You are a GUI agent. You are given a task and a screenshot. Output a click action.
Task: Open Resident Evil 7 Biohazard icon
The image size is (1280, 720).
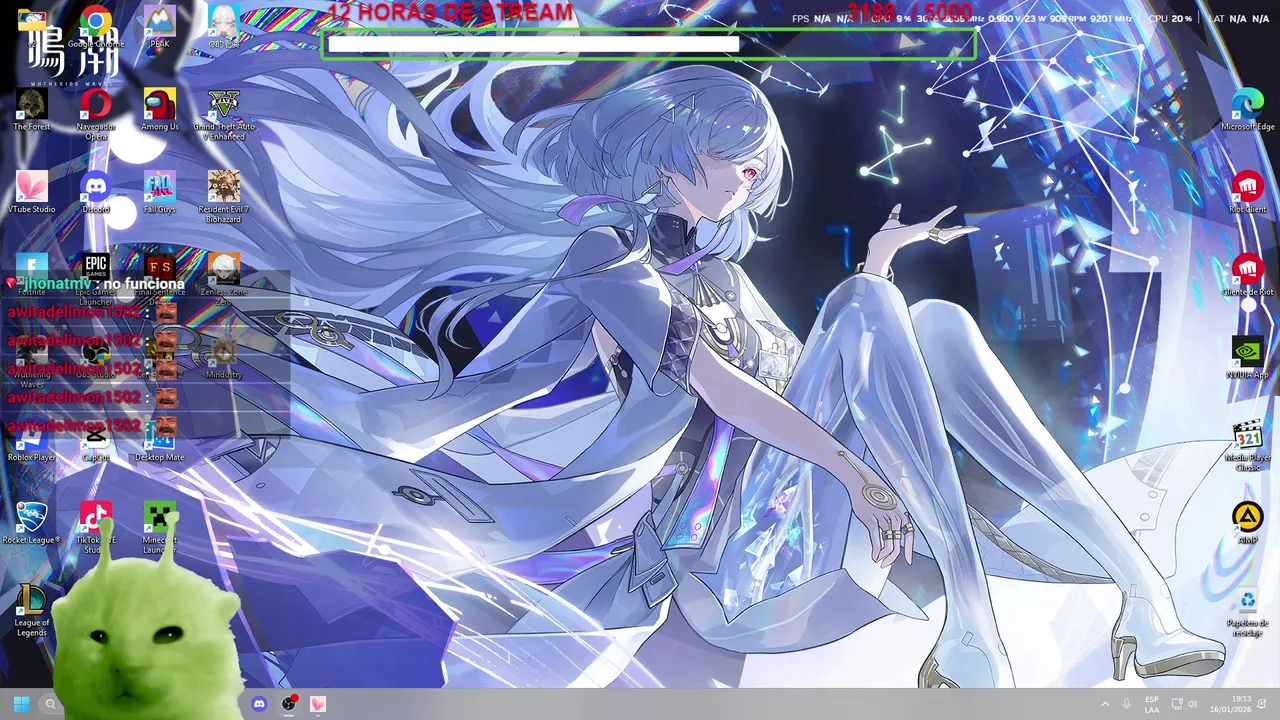[x=224, y=197]
